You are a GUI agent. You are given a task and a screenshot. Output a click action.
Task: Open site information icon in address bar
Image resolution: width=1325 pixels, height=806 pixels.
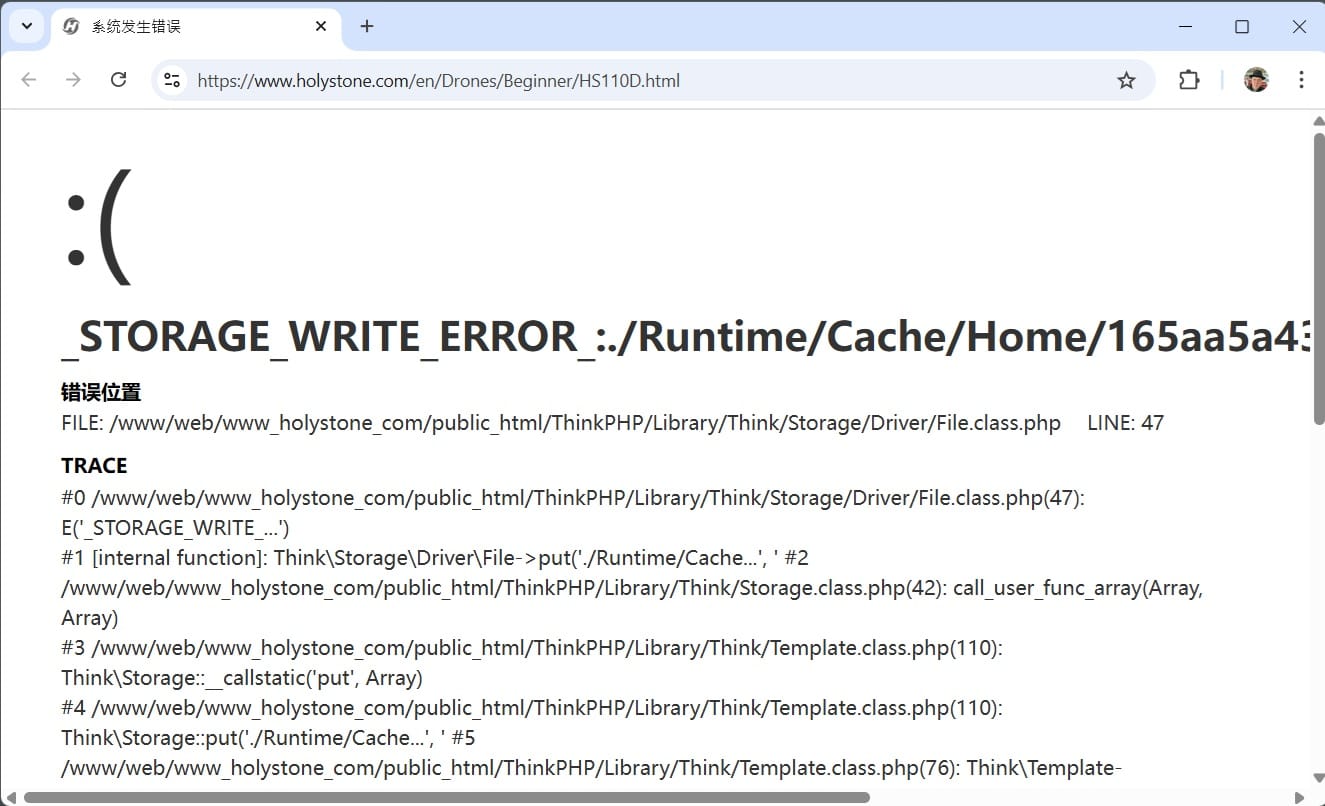[172, 80]
